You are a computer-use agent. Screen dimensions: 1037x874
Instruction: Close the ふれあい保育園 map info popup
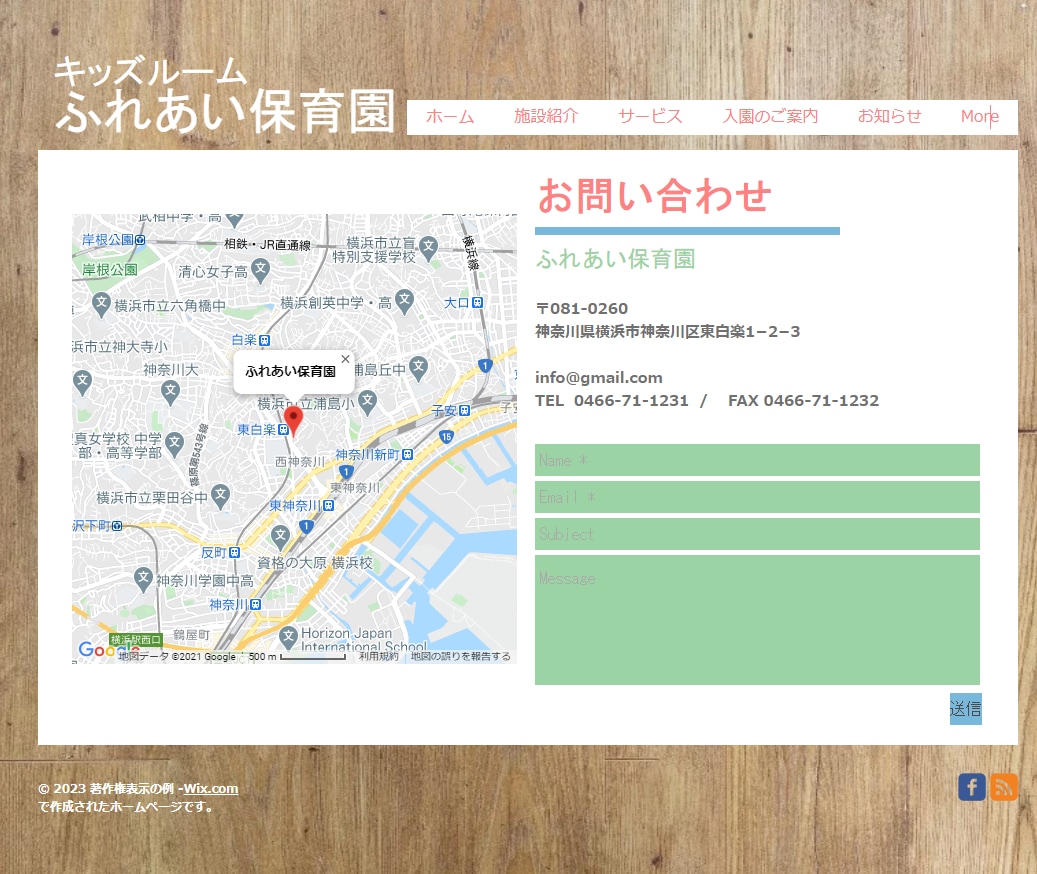coord(345,359)
